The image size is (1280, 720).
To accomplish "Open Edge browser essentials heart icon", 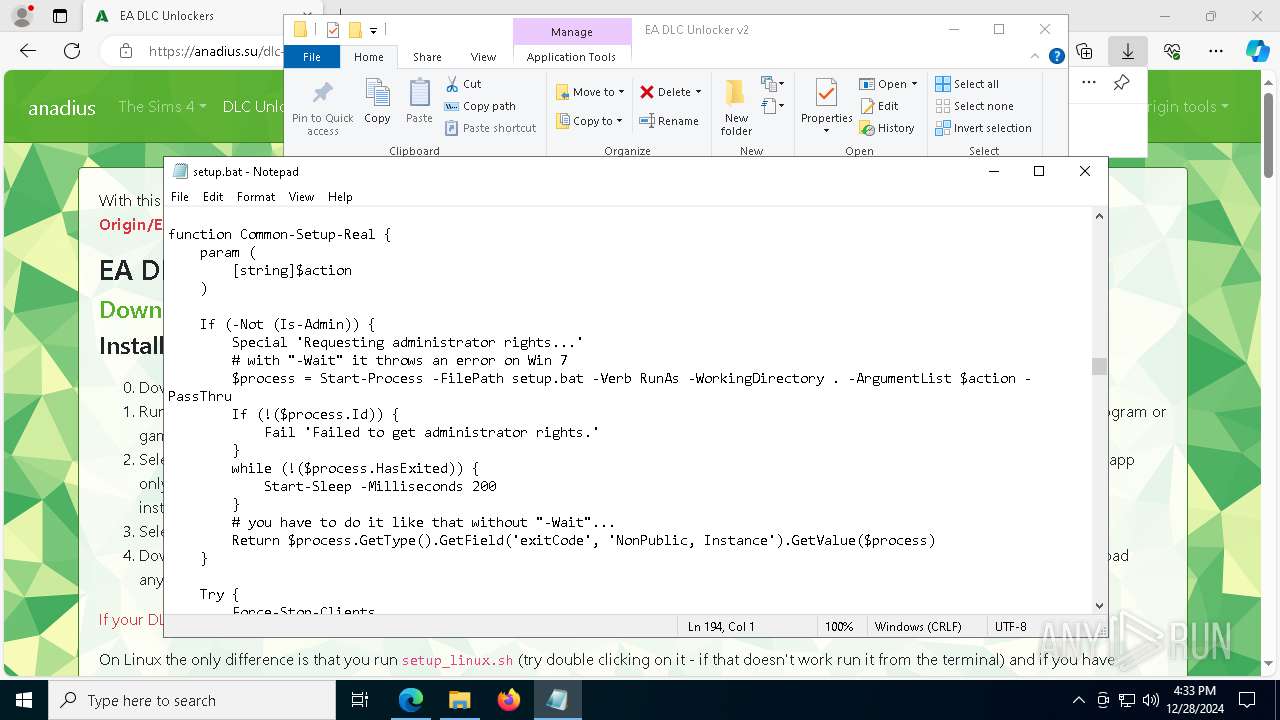I will 1172,51.
